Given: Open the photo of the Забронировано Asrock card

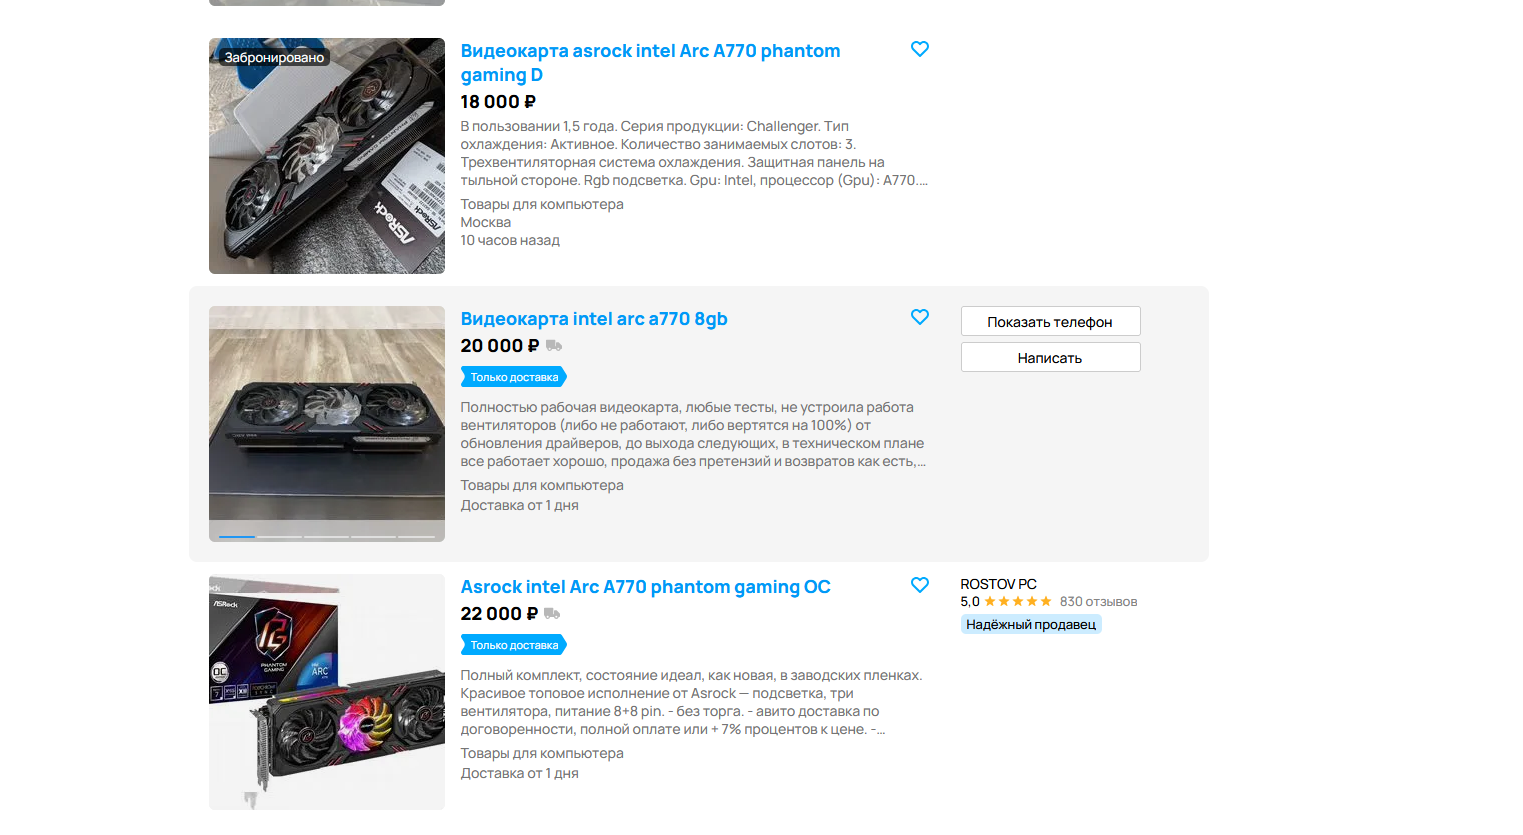Looking at the screenshot, I should (327, 156).
